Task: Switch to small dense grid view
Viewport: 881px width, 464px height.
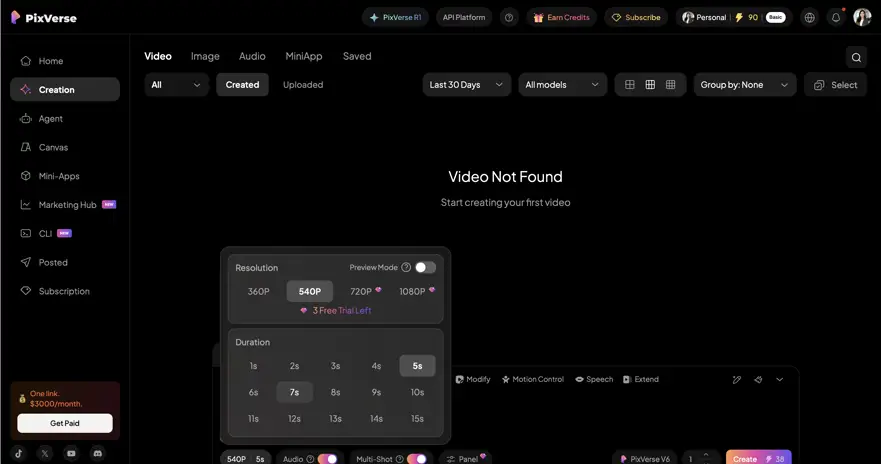Action: 670,85
